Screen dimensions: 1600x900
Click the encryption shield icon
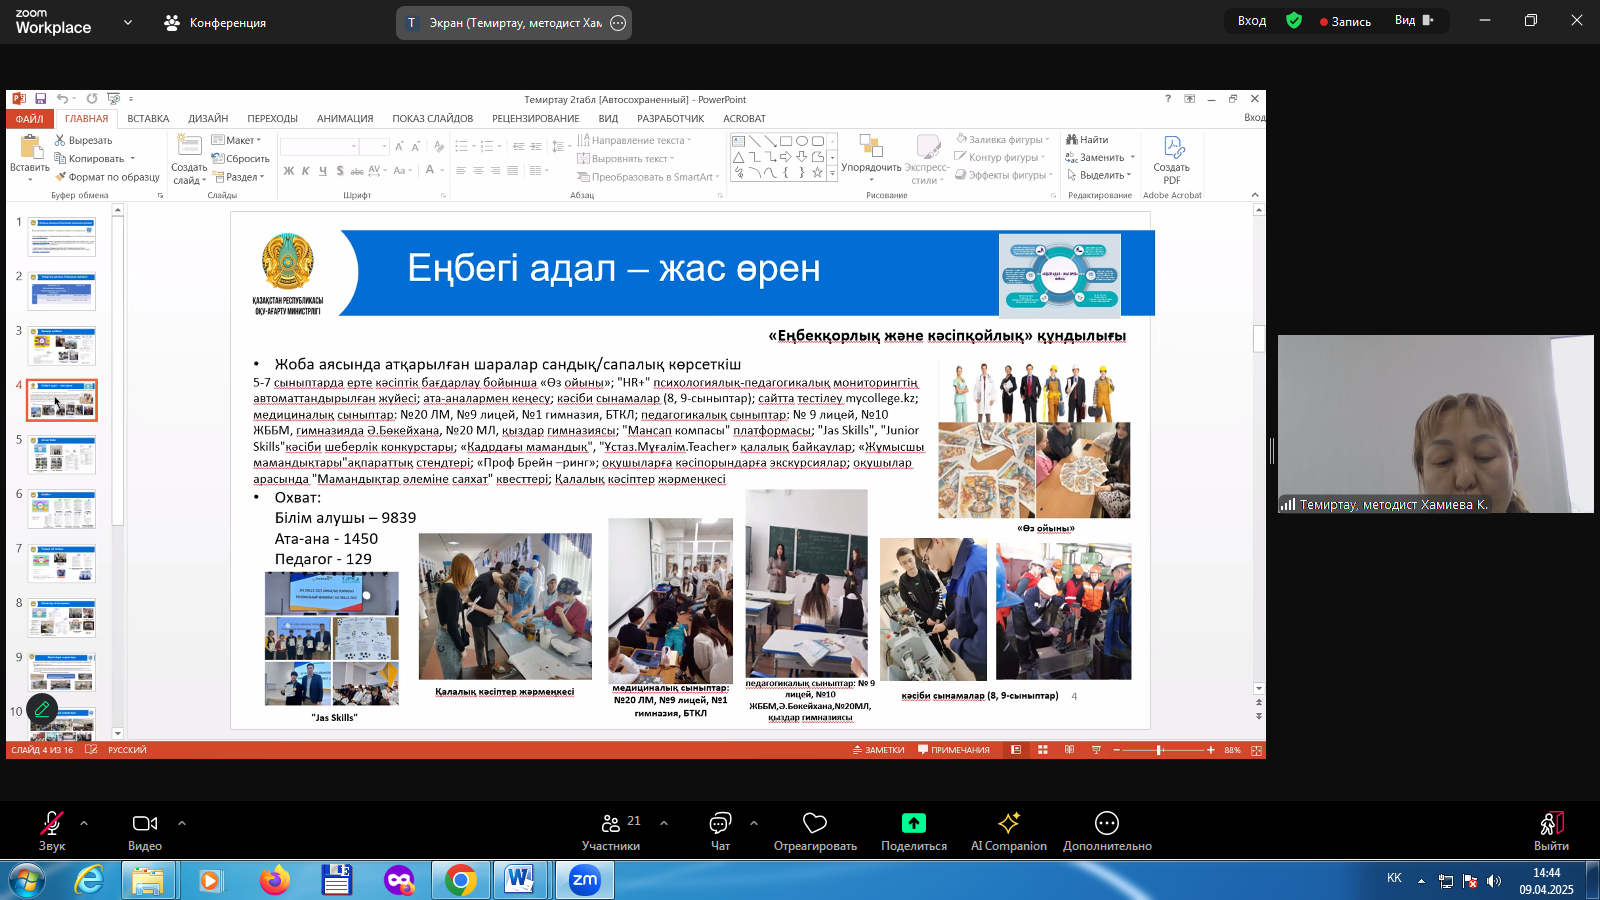1294,21
